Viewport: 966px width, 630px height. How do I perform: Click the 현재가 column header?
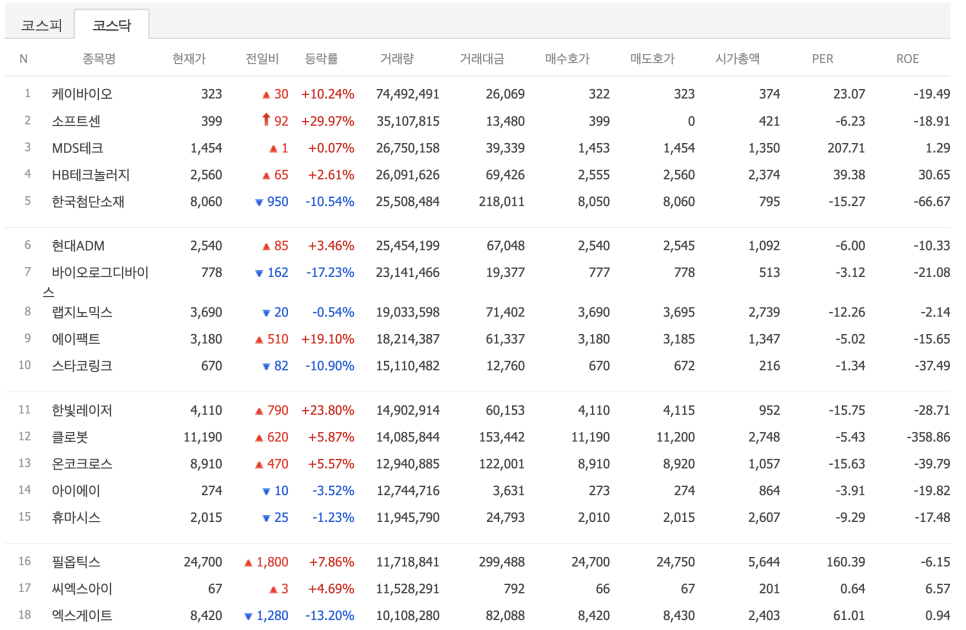pyautogui.click(x=189, y=59)
